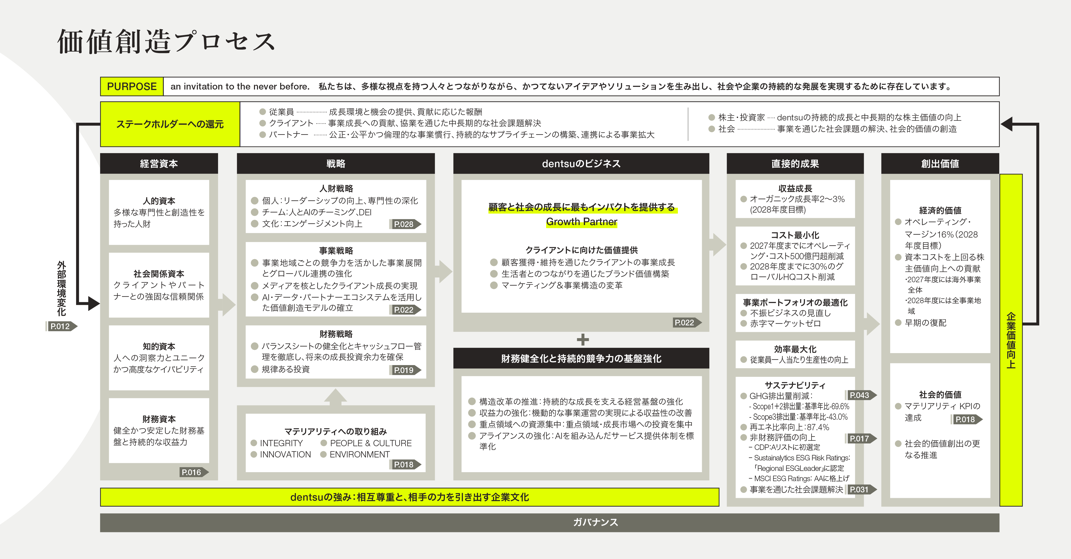1071x559 pixels.
Task: Select 財務健全化と持続的競争力の基盤強化 header
Action: 581,358
